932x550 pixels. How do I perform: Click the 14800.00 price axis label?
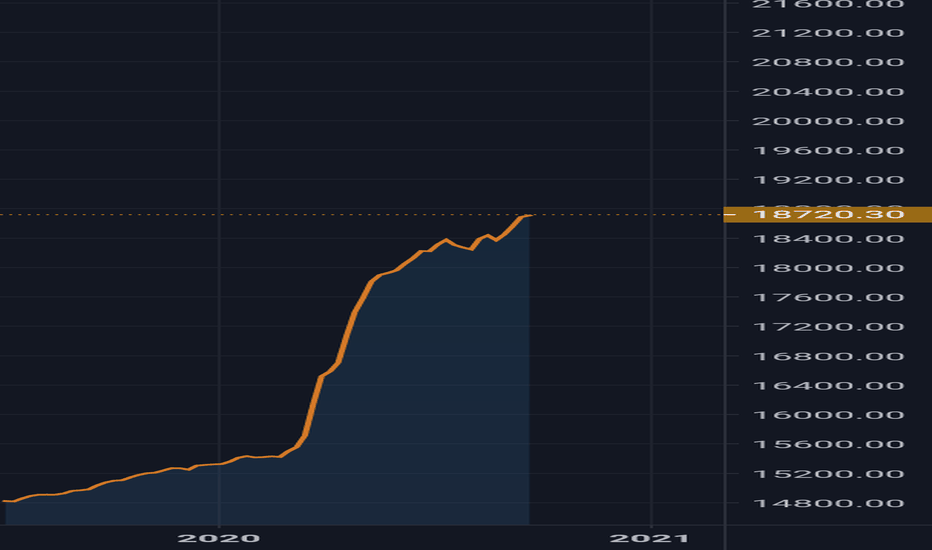click(828, 504)
